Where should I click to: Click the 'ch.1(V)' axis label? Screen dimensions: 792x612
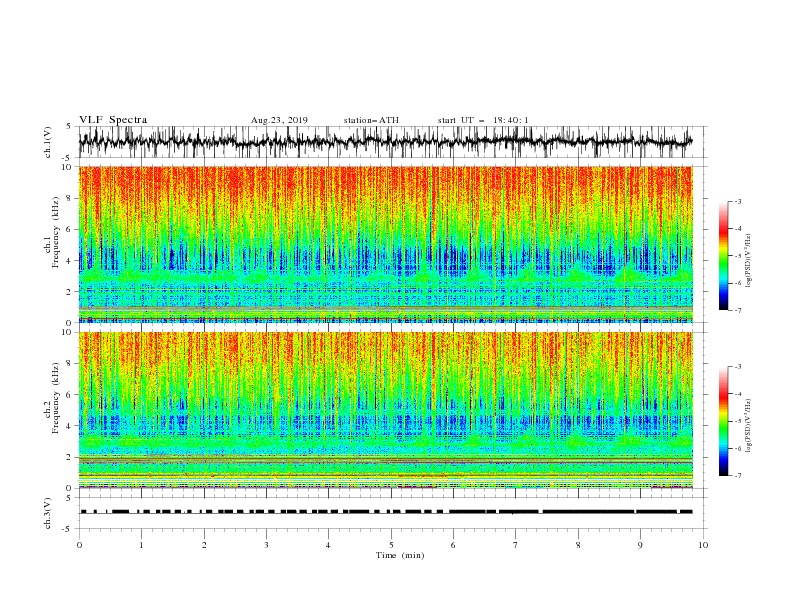[x=48, y=142]
